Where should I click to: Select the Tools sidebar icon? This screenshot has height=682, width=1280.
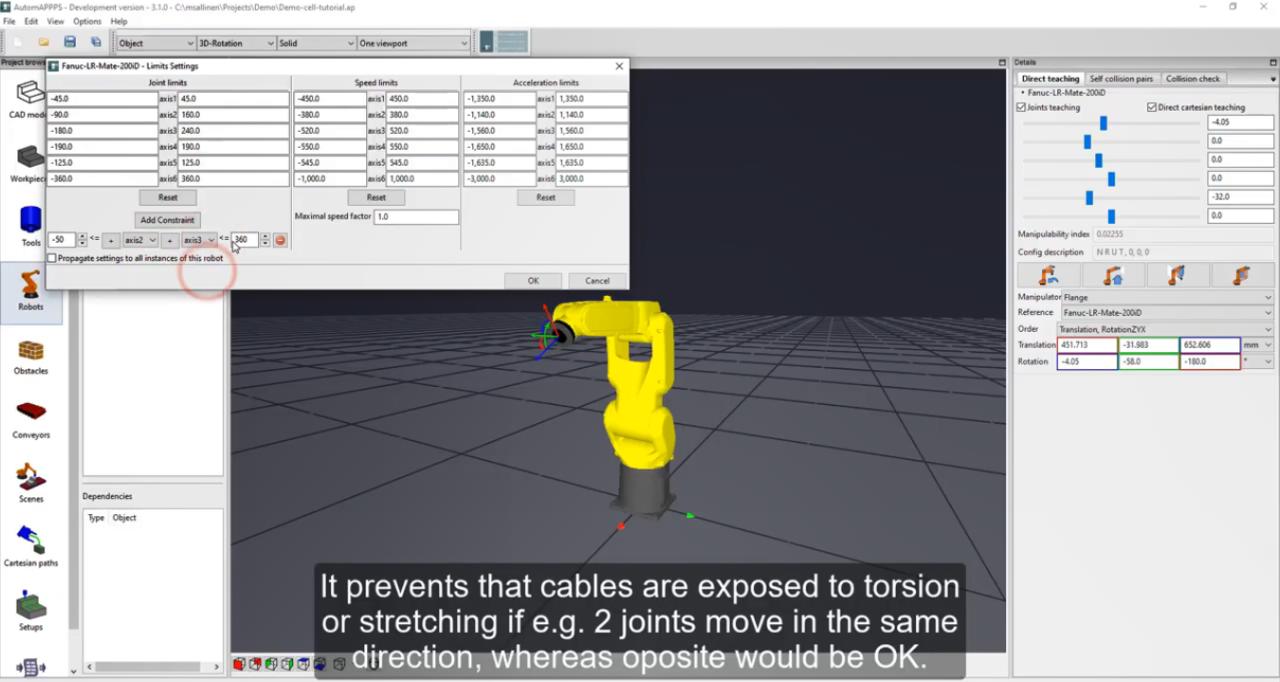click(x=30, y=224)
